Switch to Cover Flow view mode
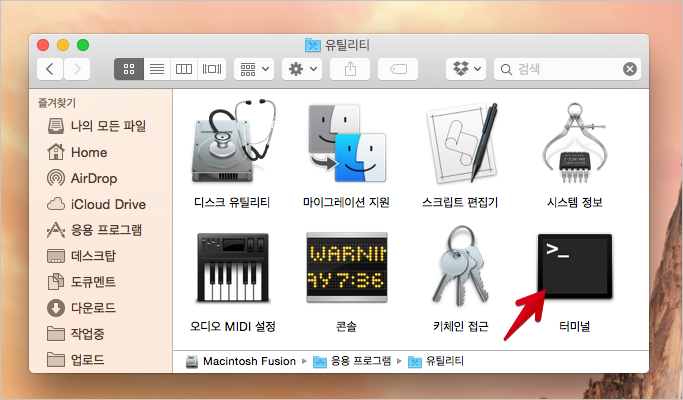 pos(212,69)
